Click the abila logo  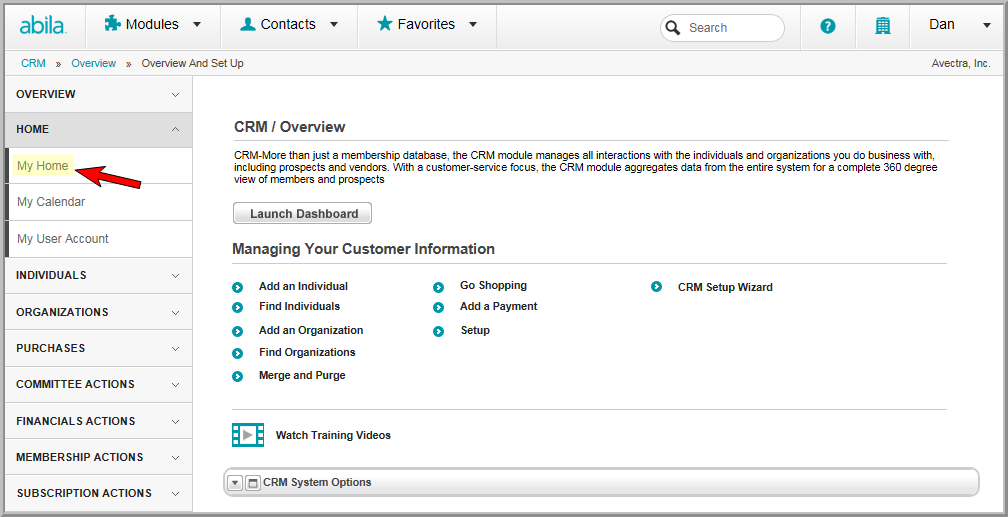click(x=42, y=26)
